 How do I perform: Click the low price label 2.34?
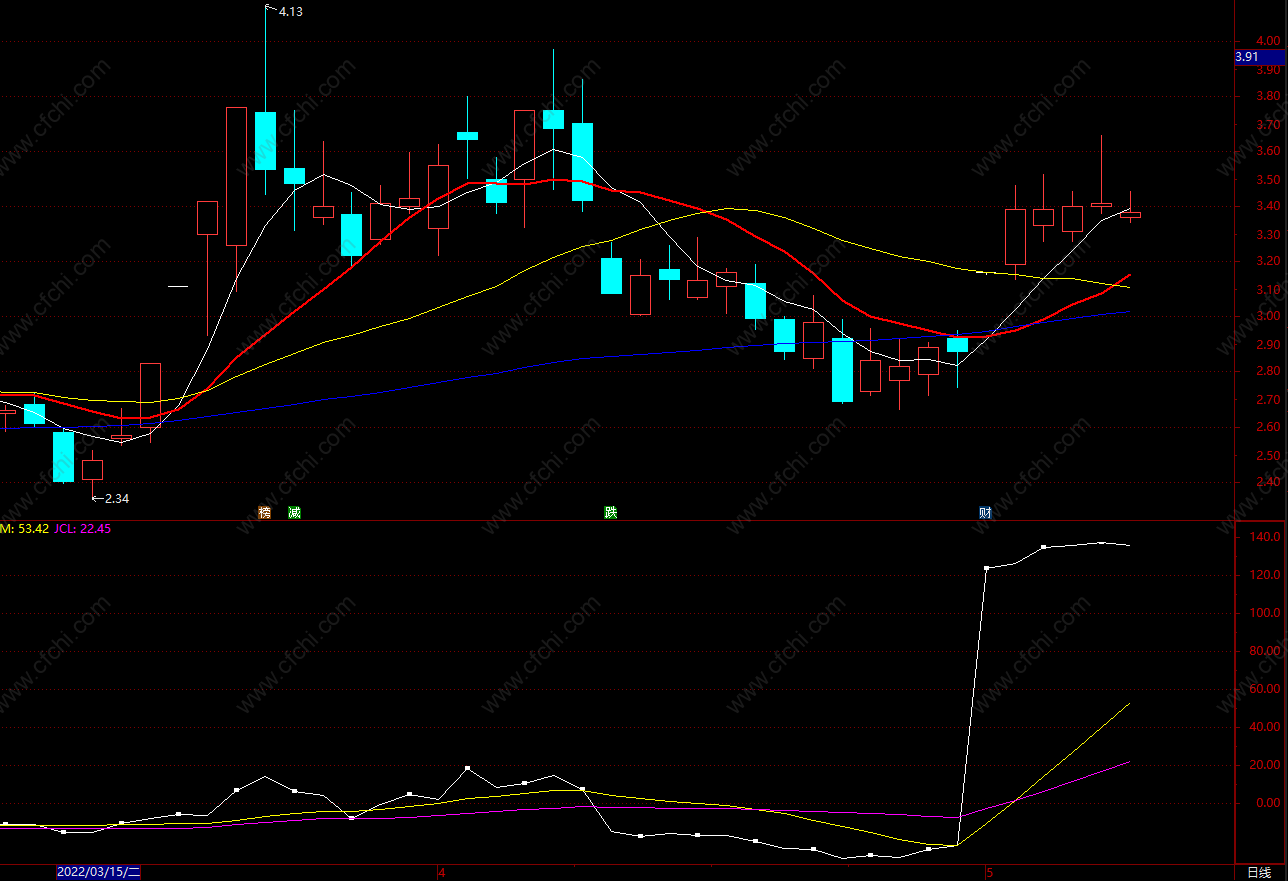(117, 498)
